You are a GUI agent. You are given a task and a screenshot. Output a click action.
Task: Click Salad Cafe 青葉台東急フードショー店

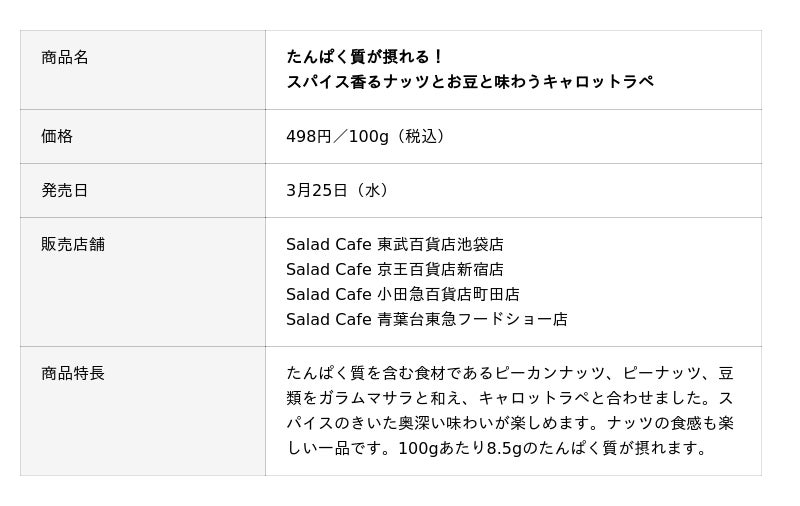(x=427, y=320)
